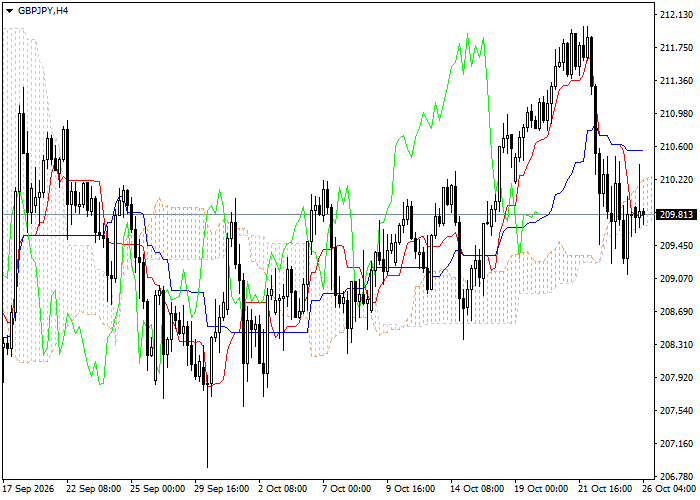The image size is (700, 500).
Task: Select the 14 Oct 08:00 time label
Action: (x=478, y=489)
